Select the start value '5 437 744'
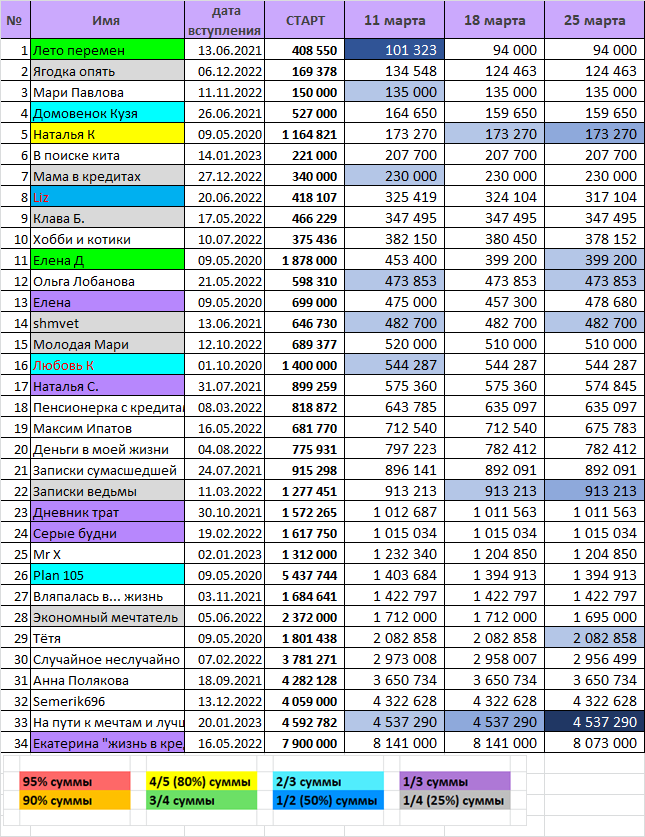 [304, 575]
